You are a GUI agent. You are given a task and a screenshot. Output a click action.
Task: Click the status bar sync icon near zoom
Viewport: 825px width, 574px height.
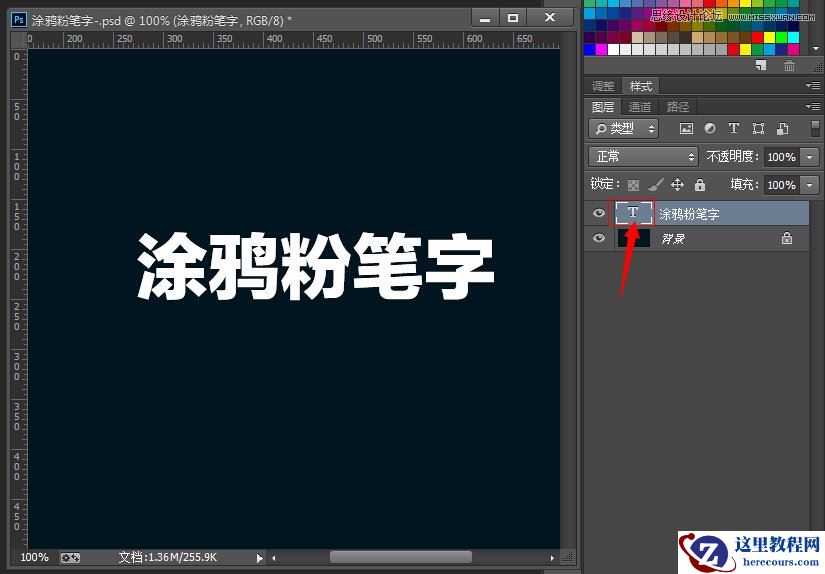70,557
